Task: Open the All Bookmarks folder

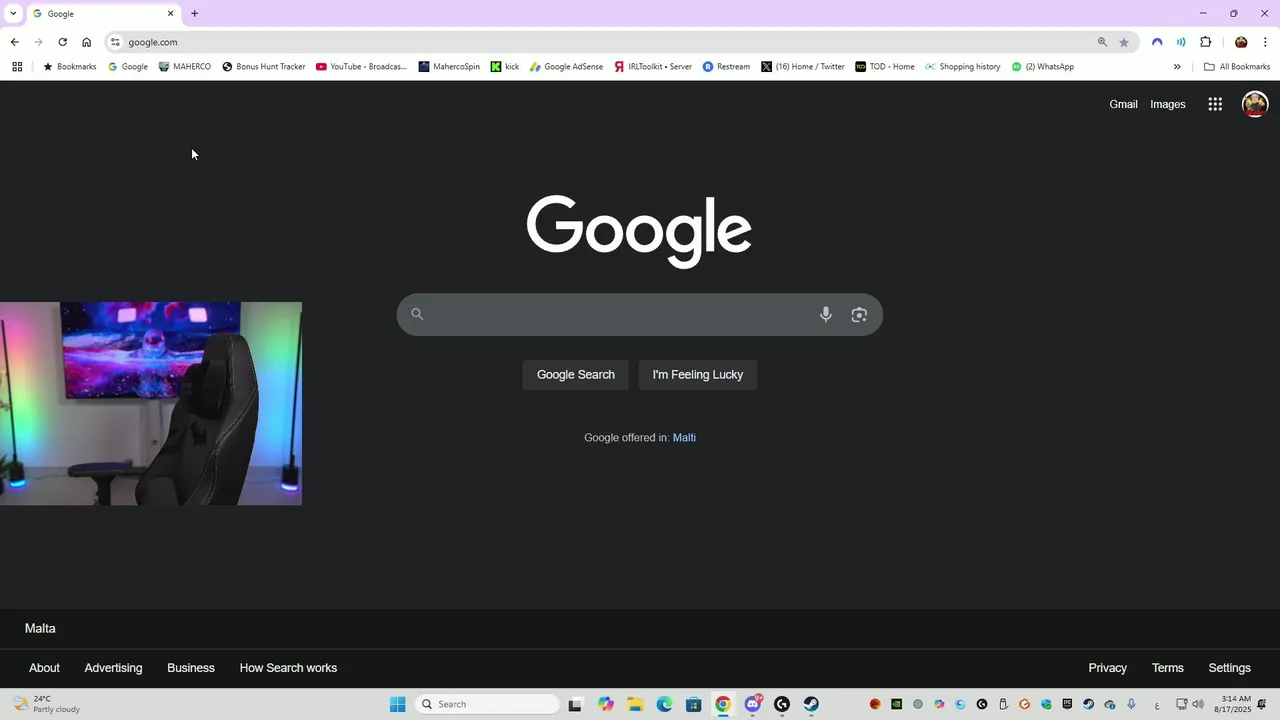Action: 1237,67
